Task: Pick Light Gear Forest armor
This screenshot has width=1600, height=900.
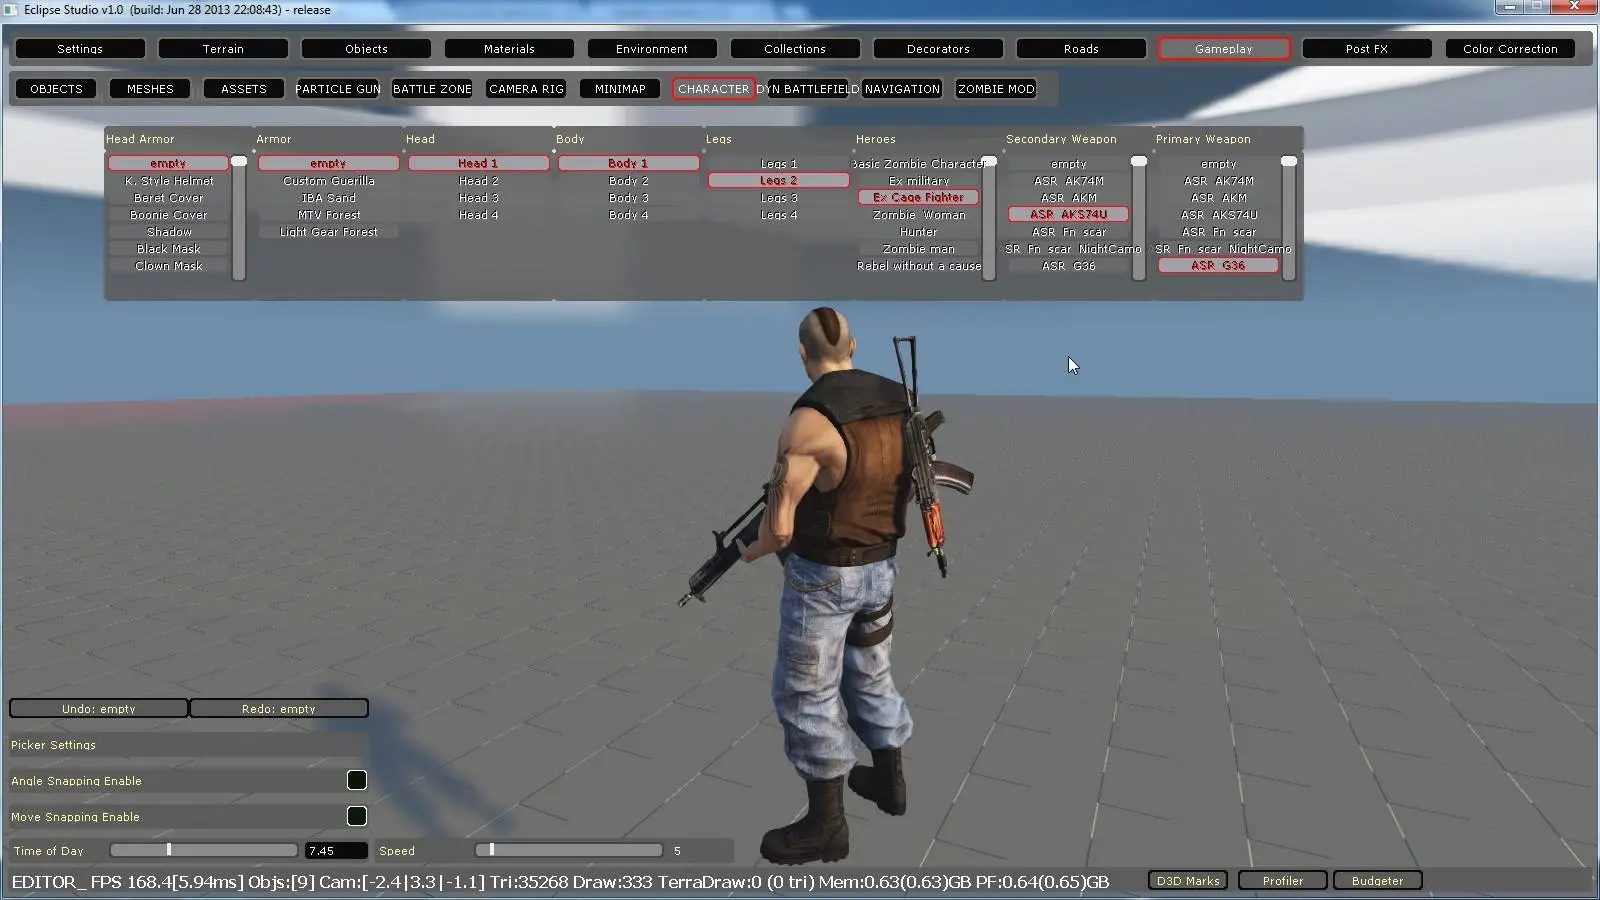Action: (x=329, y=232)
